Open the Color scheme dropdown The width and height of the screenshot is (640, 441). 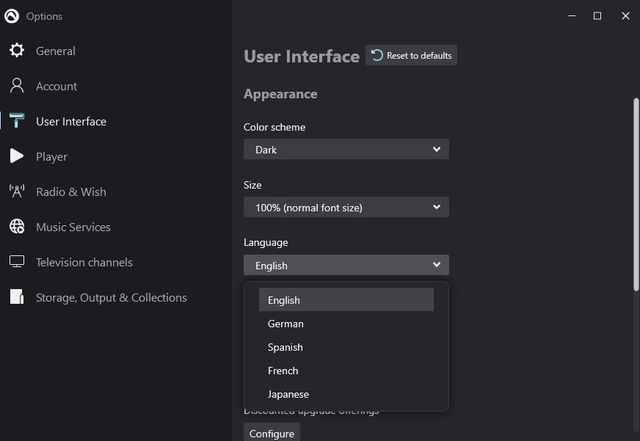click(346, 149)
